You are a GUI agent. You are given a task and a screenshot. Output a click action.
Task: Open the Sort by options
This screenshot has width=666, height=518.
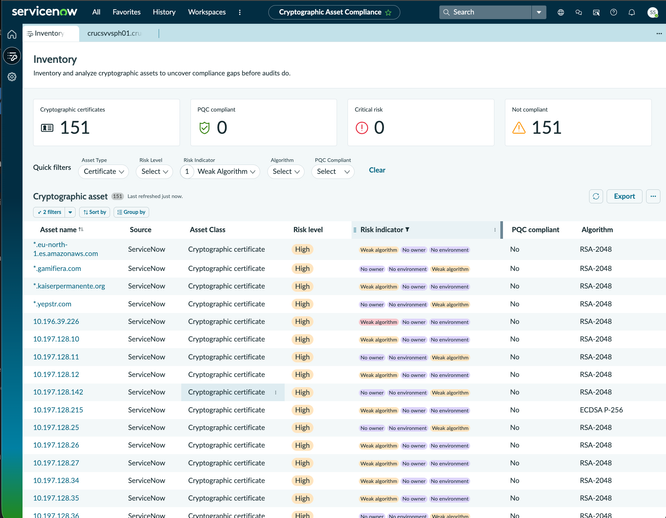[95, 212]
